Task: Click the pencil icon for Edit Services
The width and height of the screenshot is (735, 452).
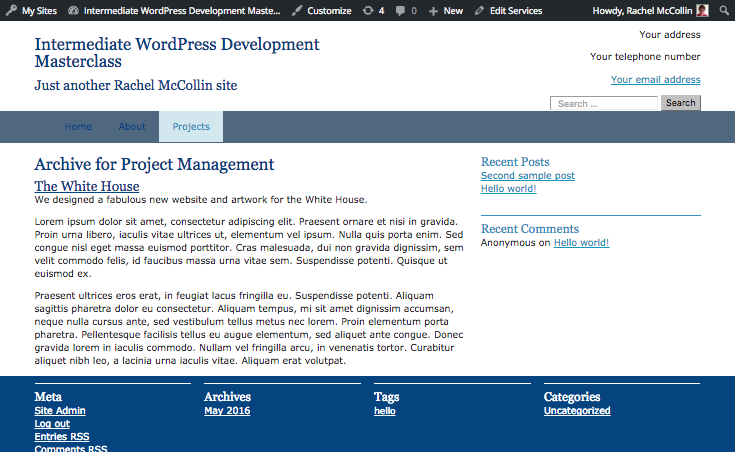Action: point(479,10)
